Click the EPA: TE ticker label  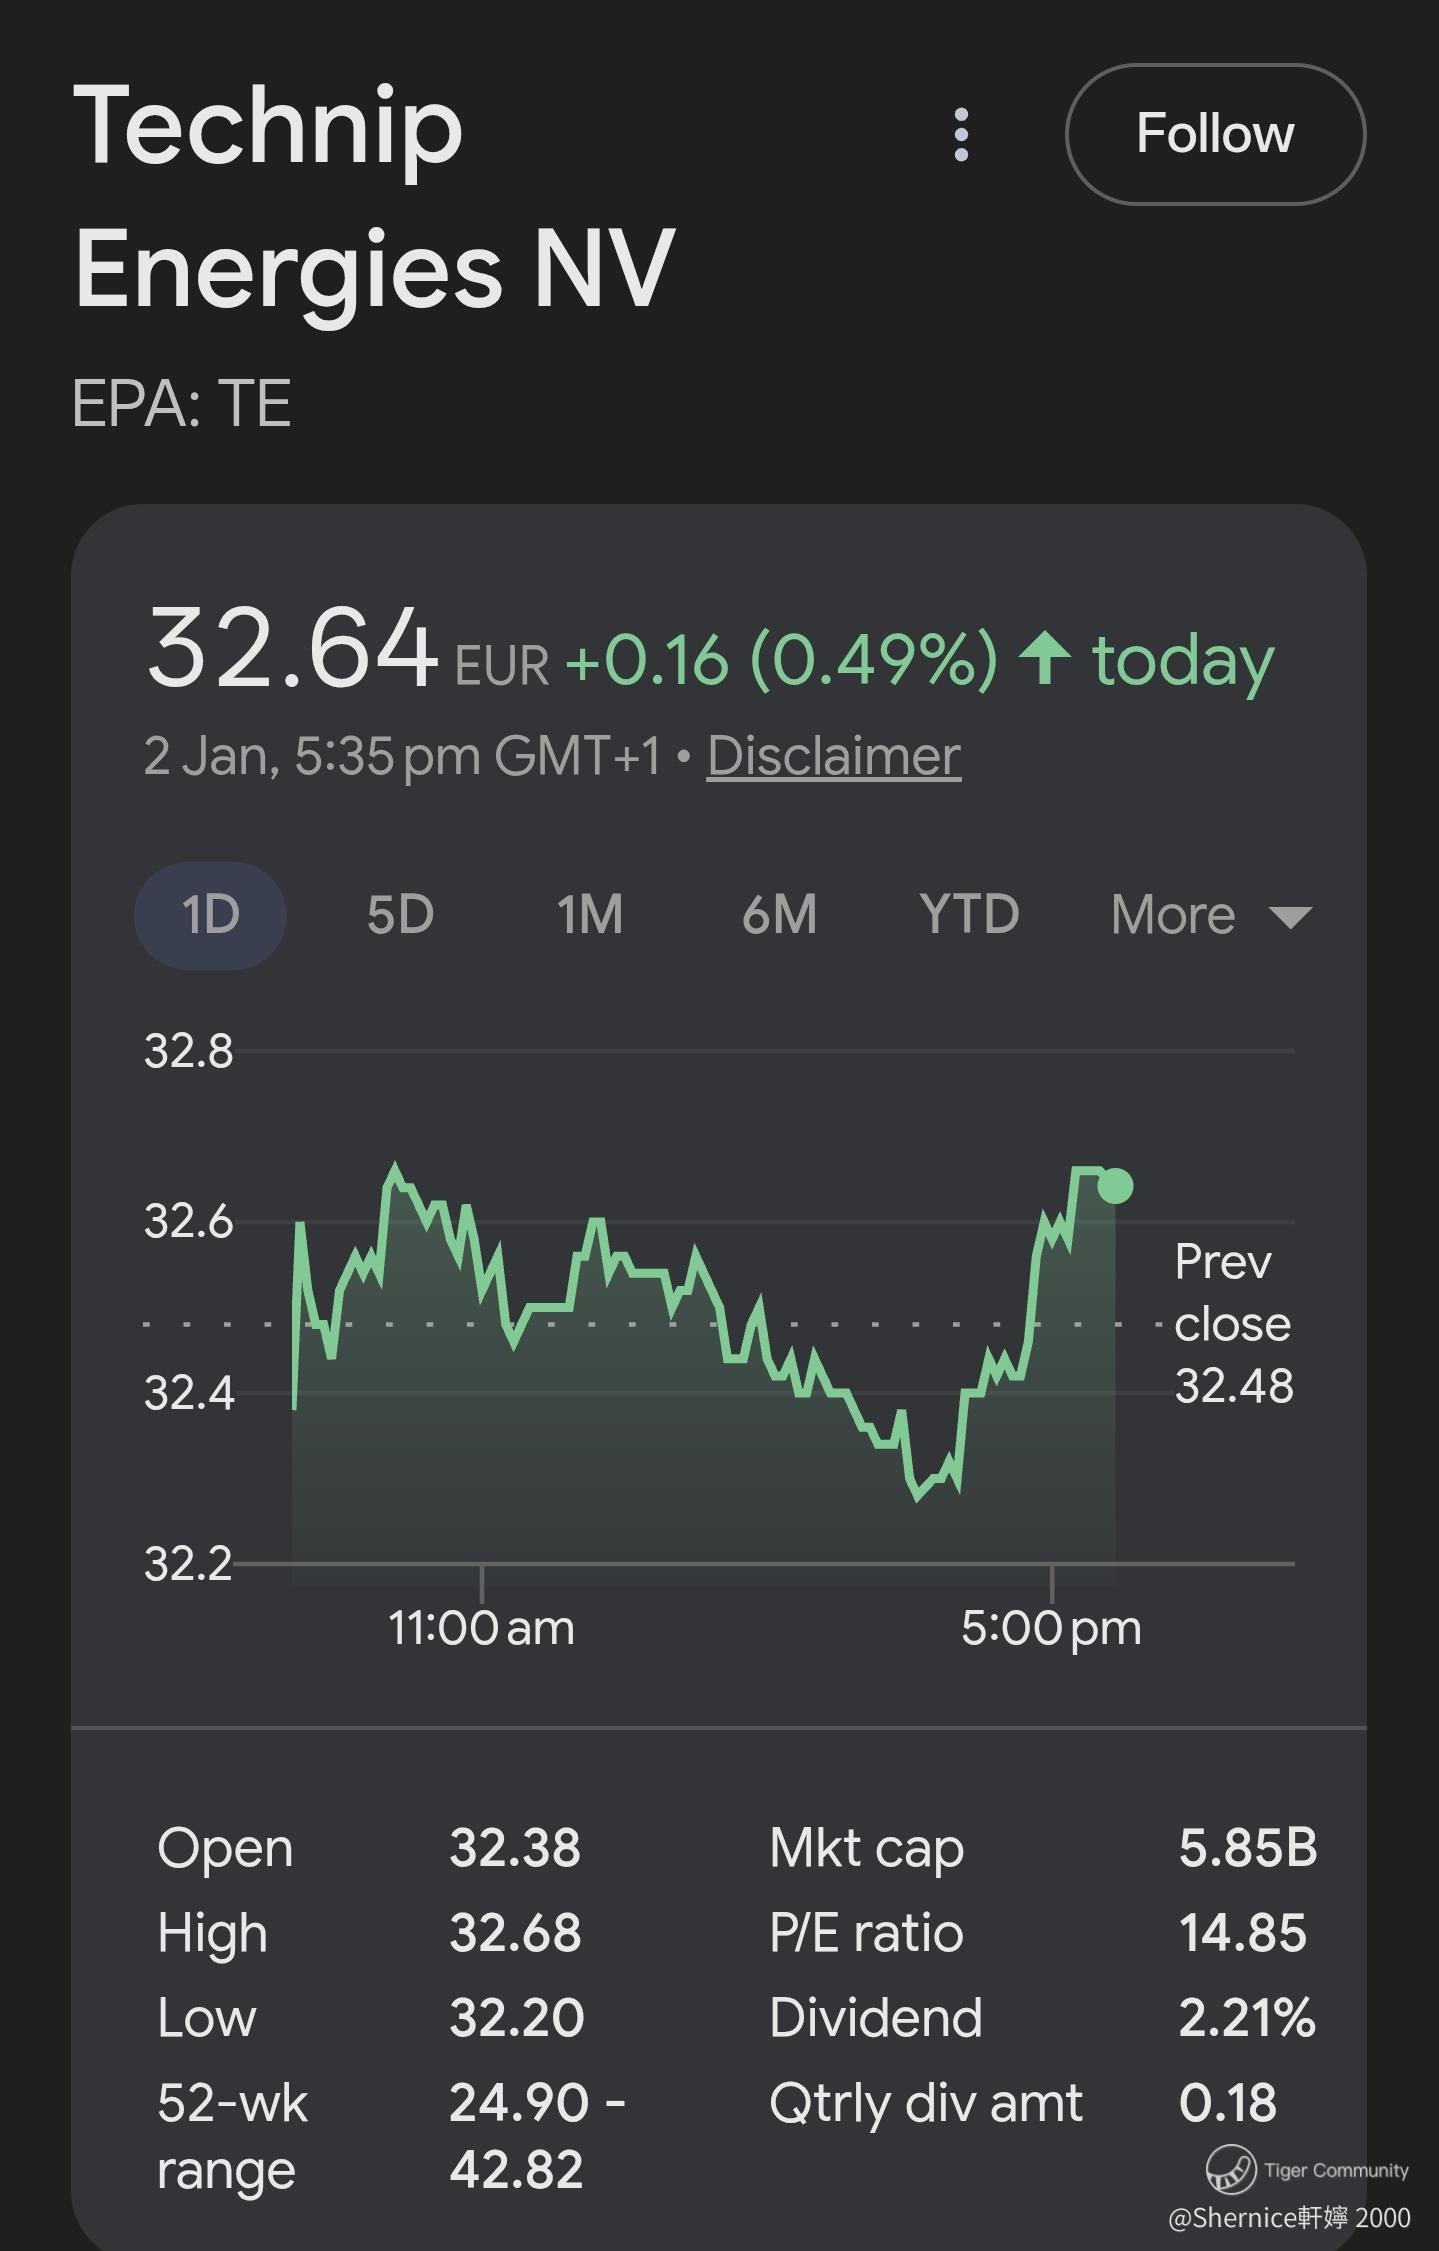click(x=181, y=404)
